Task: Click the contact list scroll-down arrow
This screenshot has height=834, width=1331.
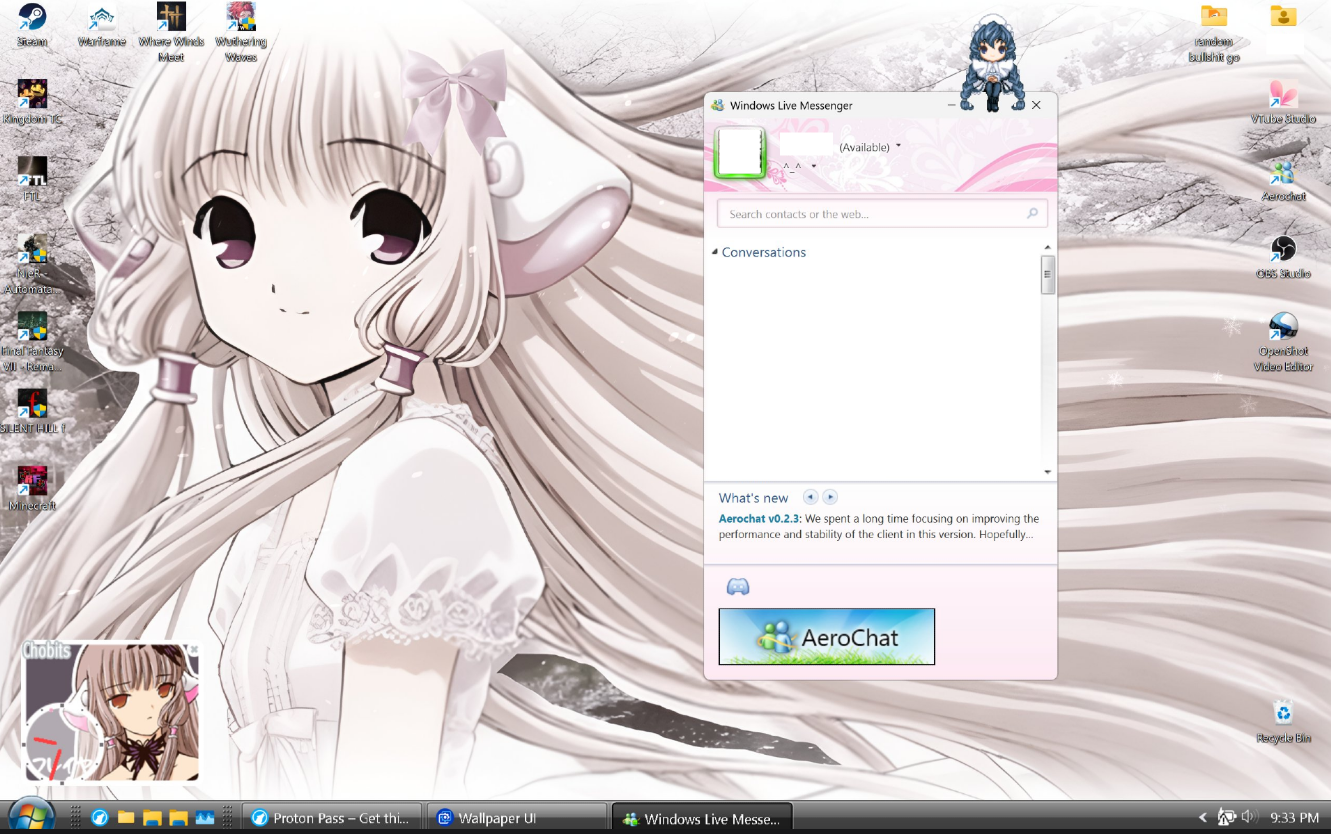Action: pos(1048,472)
